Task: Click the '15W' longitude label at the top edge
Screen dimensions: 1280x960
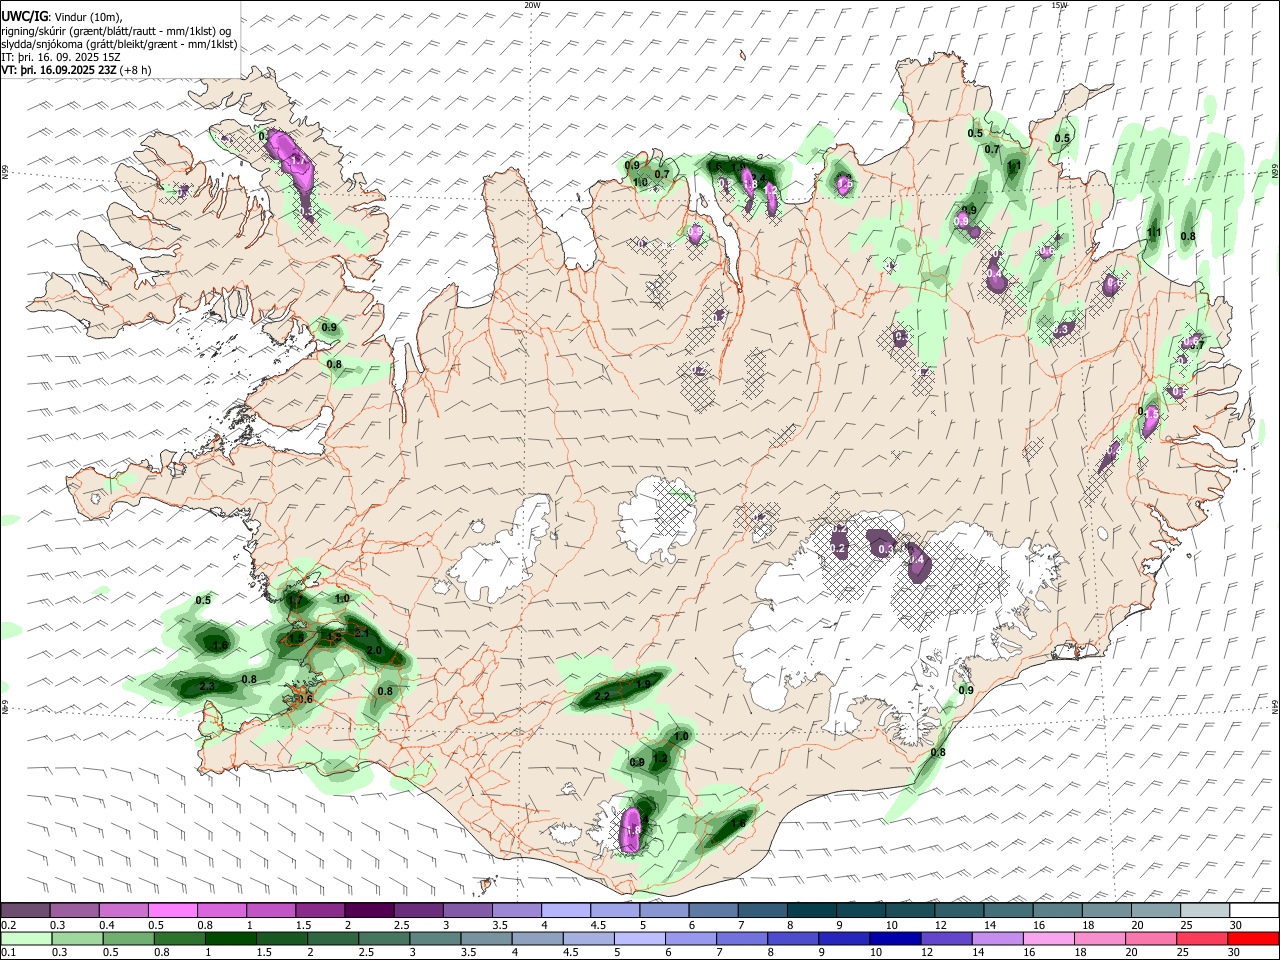Action: (1059, 5)
